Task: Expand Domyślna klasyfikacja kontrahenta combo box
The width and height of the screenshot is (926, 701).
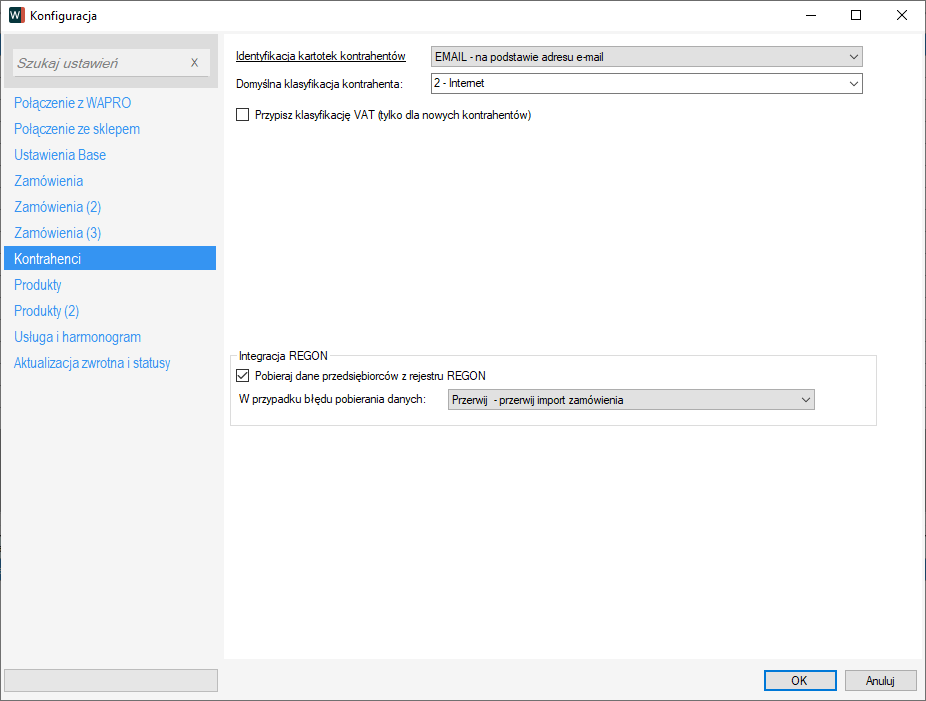Action: coord(646,83)
